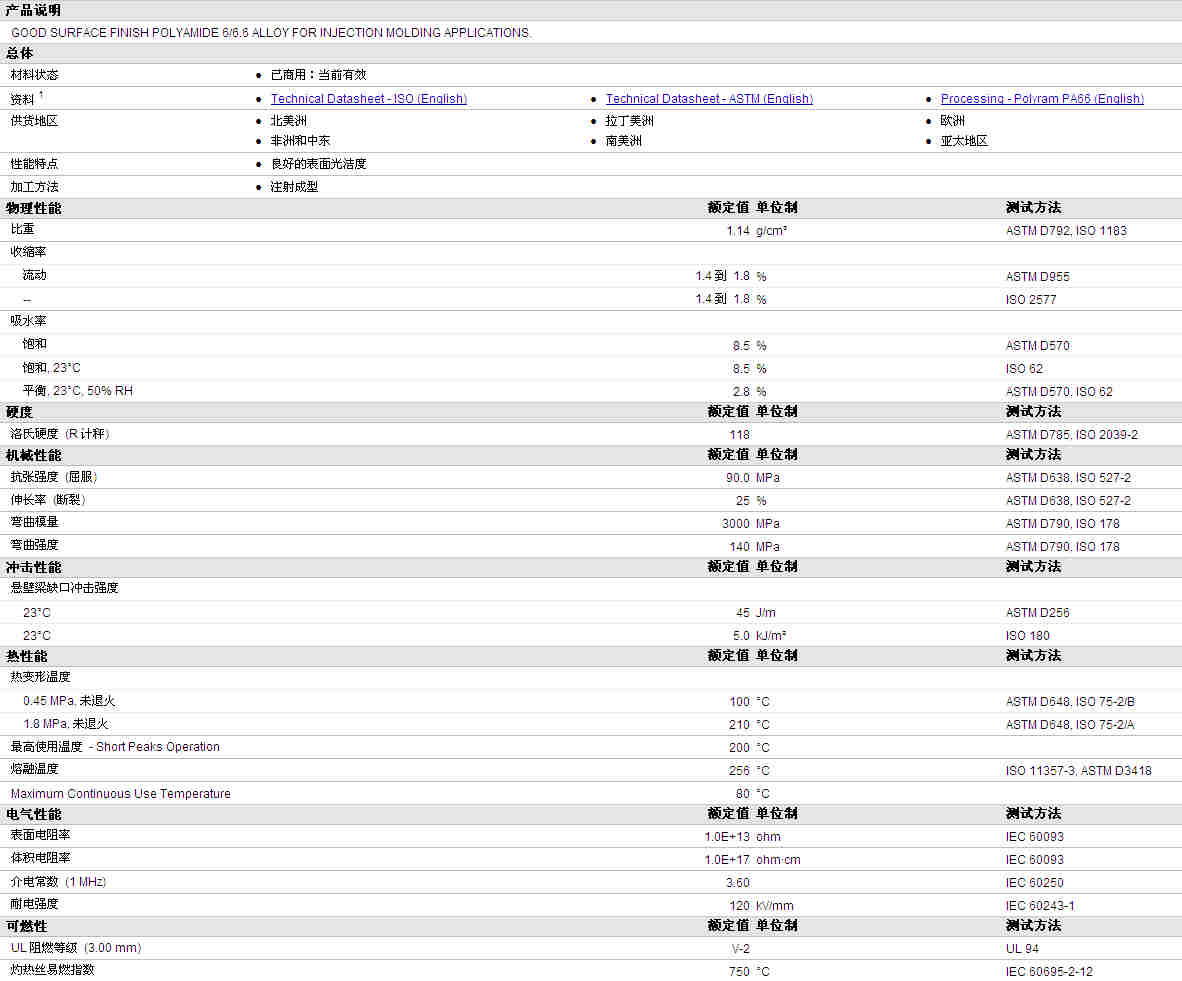
Task: Open Technical Datasheet - ASTM (English) link
Action: [708, 99]
